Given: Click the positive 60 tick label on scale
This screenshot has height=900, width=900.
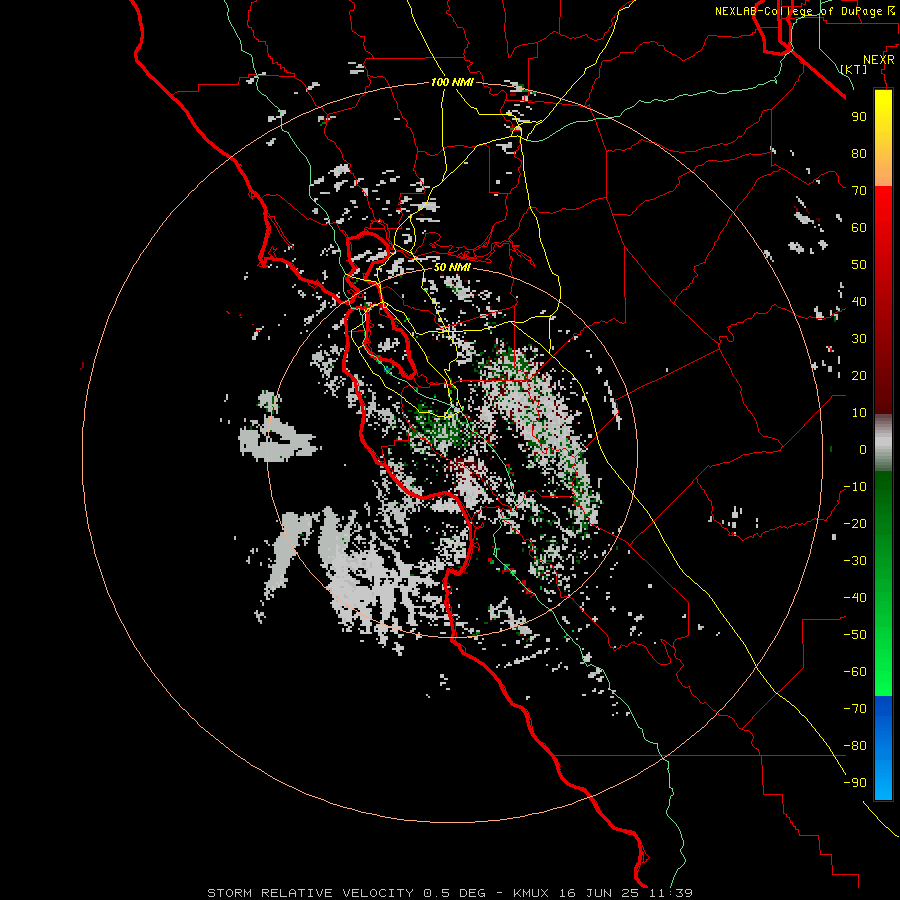Looking at the screenshot, I should coord(859,227).
